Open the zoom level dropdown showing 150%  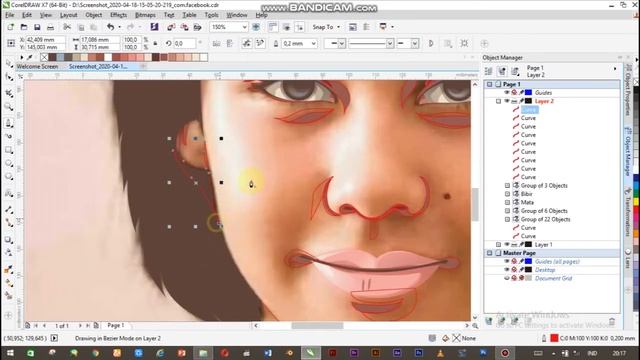pos(244,27)
